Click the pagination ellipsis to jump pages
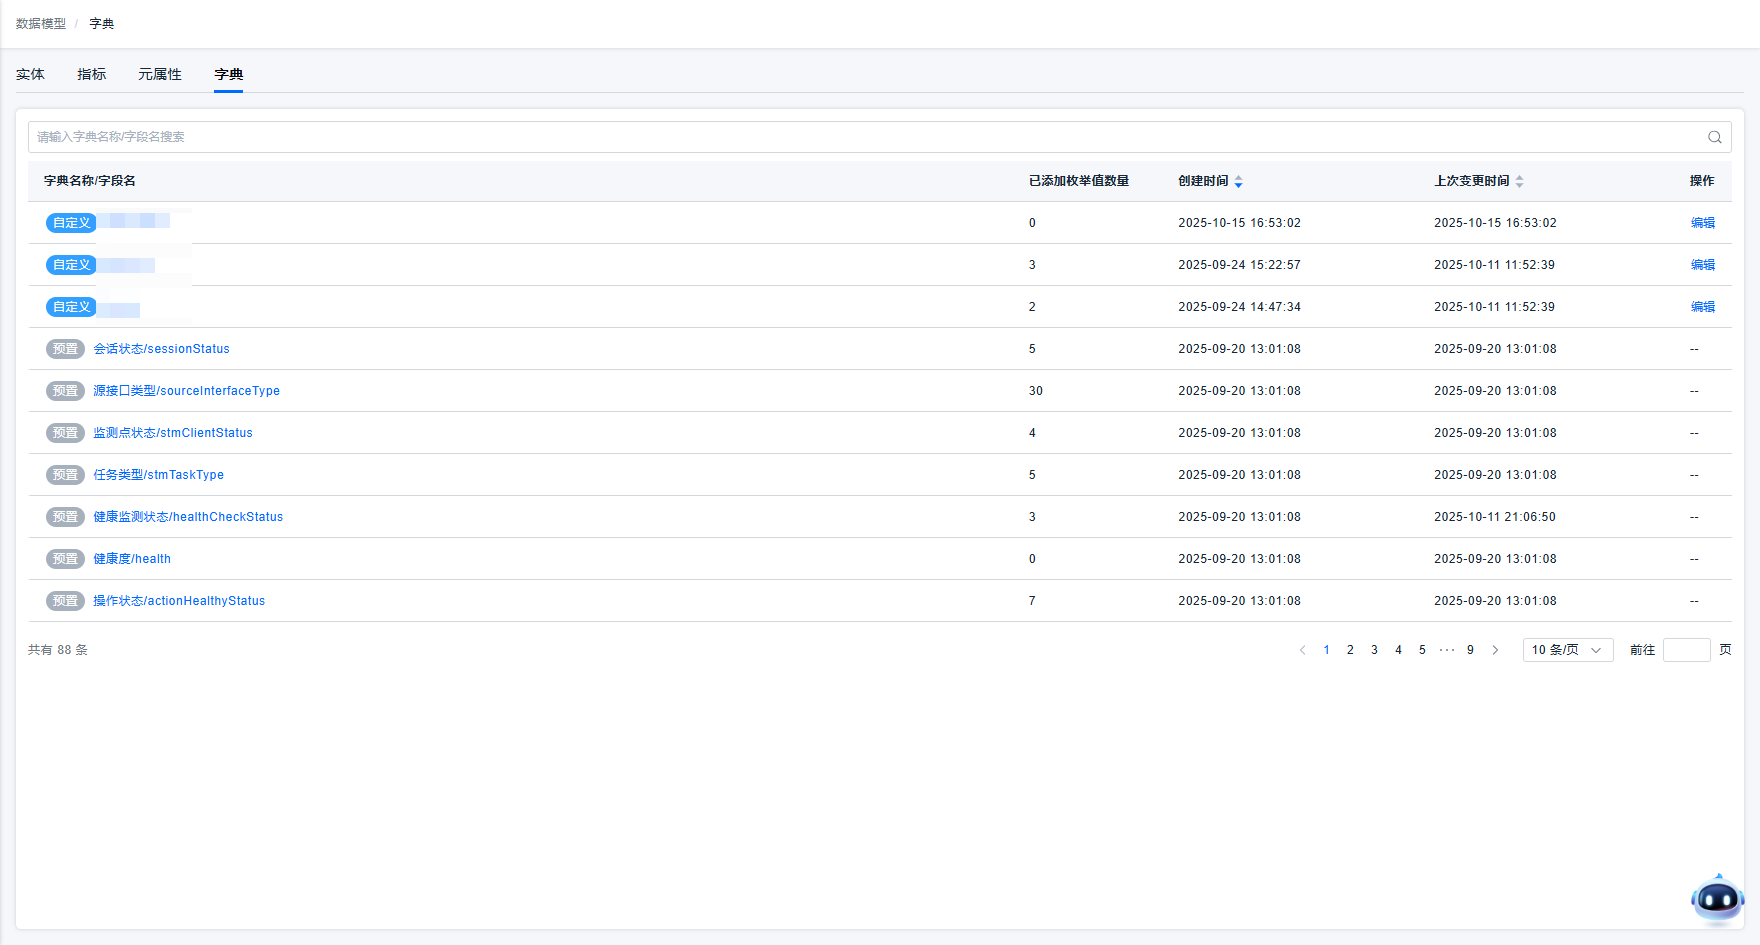Screen dimensions: 1760x945 [x=1446, y=650]
